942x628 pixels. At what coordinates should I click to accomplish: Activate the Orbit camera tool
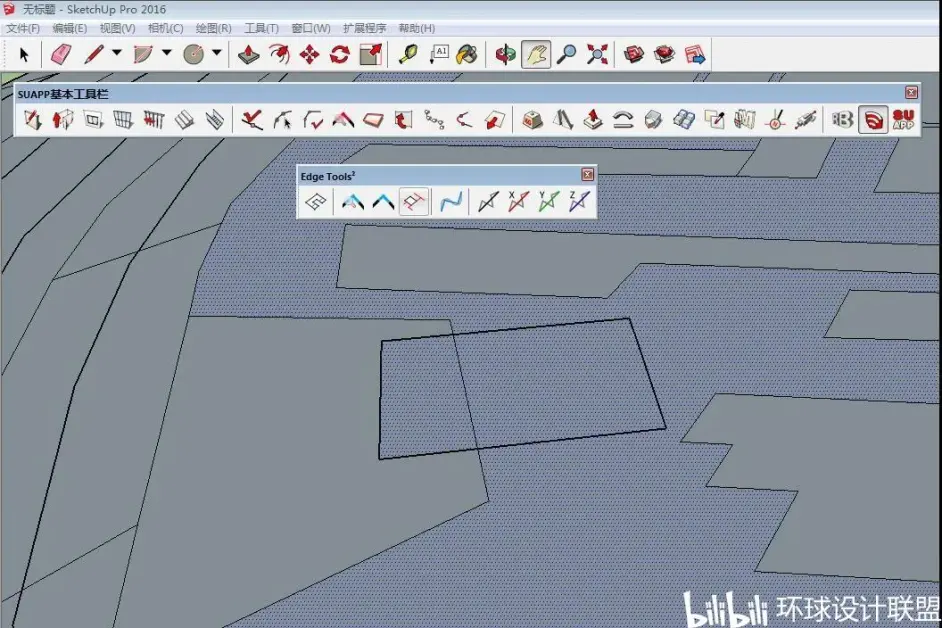tap(505, 54)
